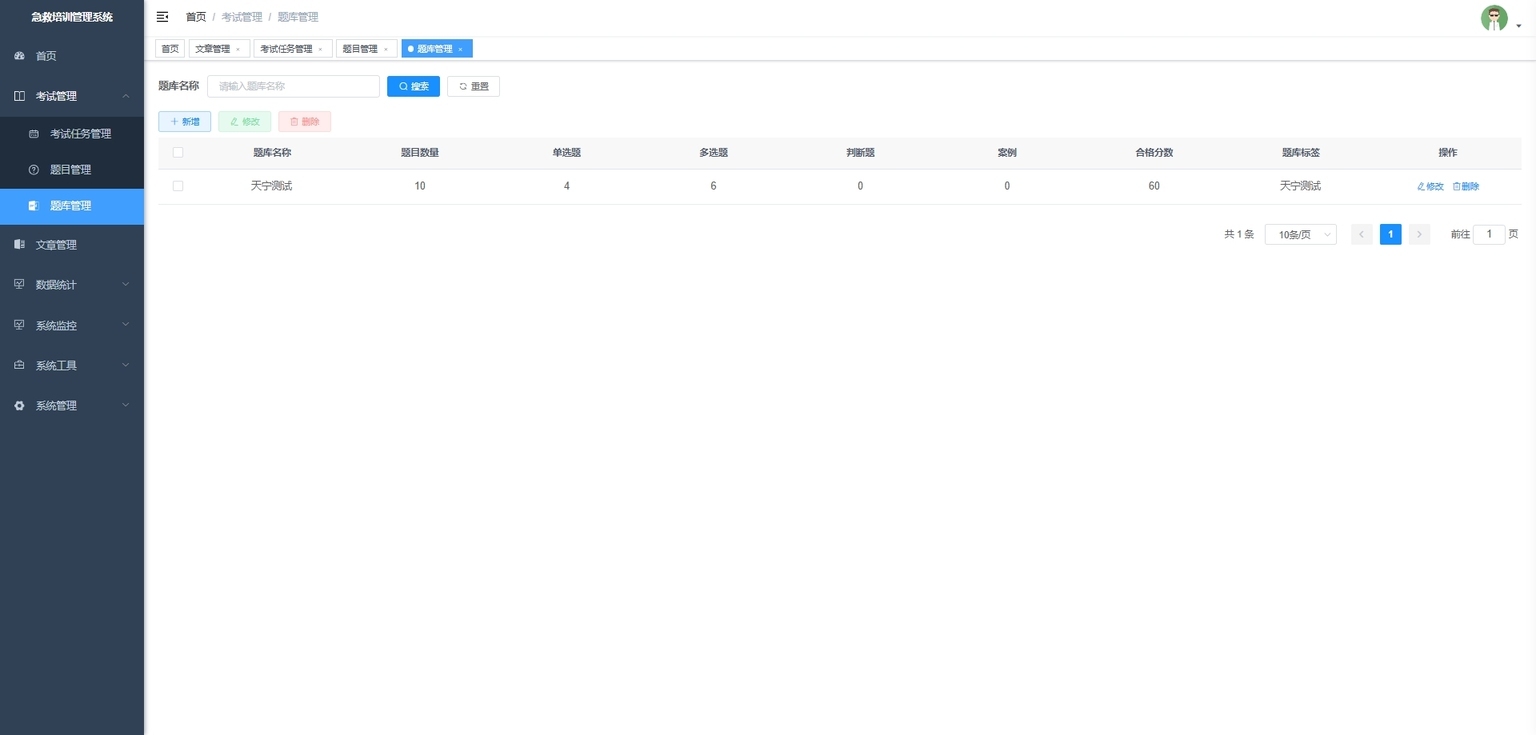Screen dimensions: 1536x735
Task: Select 题库管理 in the sidebar
Action: [72, 206]
